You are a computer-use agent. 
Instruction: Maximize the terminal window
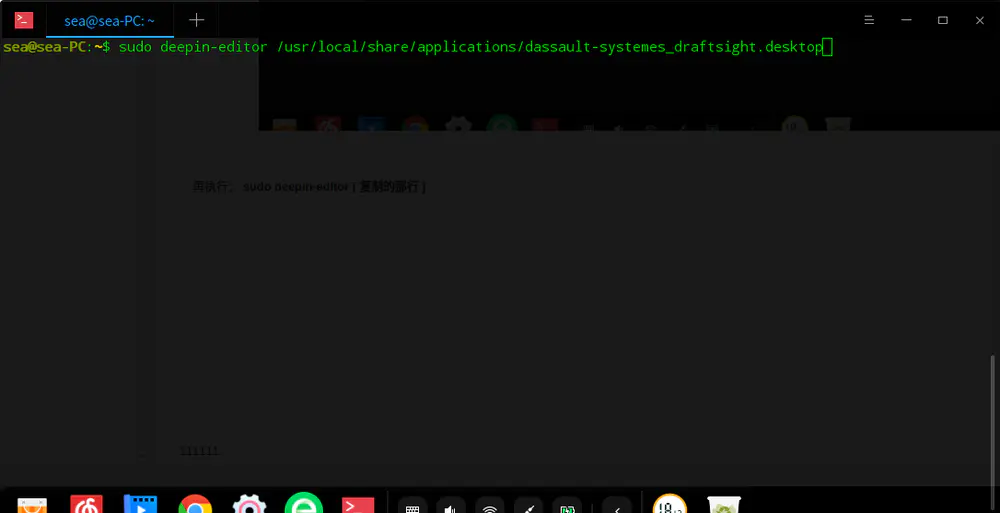pos(942,20)
